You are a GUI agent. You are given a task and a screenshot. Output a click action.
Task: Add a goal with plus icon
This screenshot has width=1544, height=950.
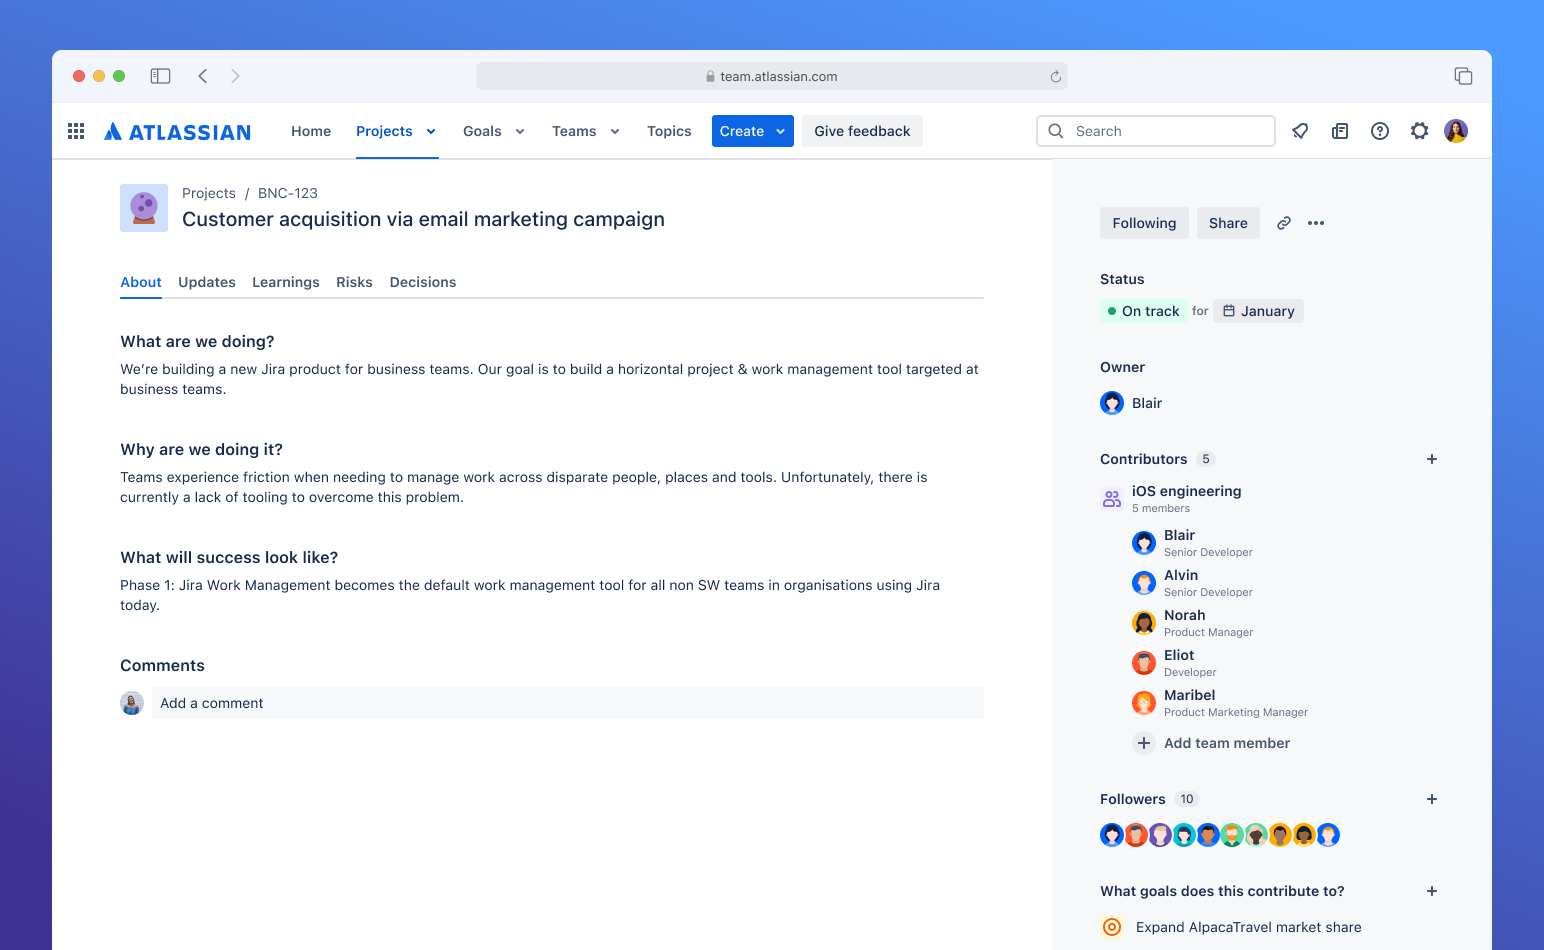(x=1432, y=891)
